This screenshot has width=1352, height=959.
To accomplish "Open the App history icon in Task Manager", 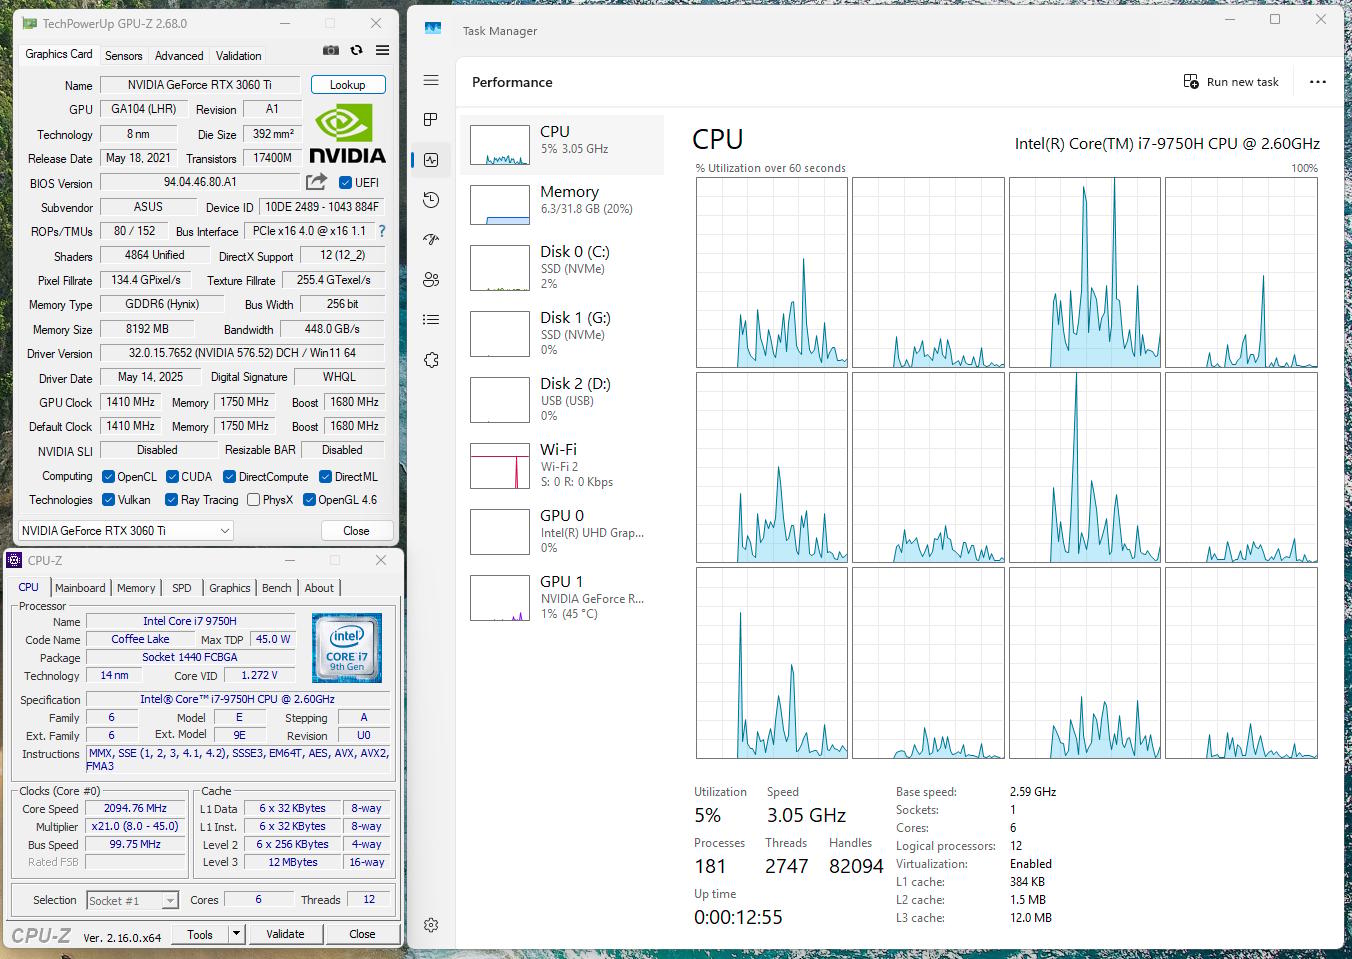I will click(431, 200).
